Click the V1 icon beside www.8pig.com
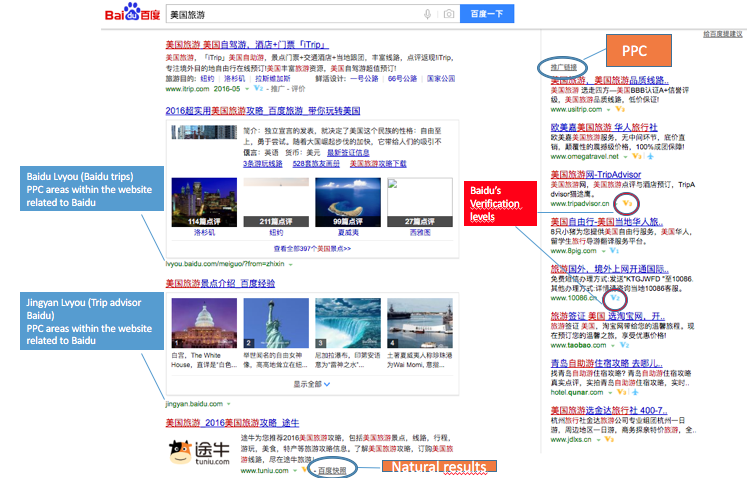Screen dimensions: 750x478 click(614, 251)
